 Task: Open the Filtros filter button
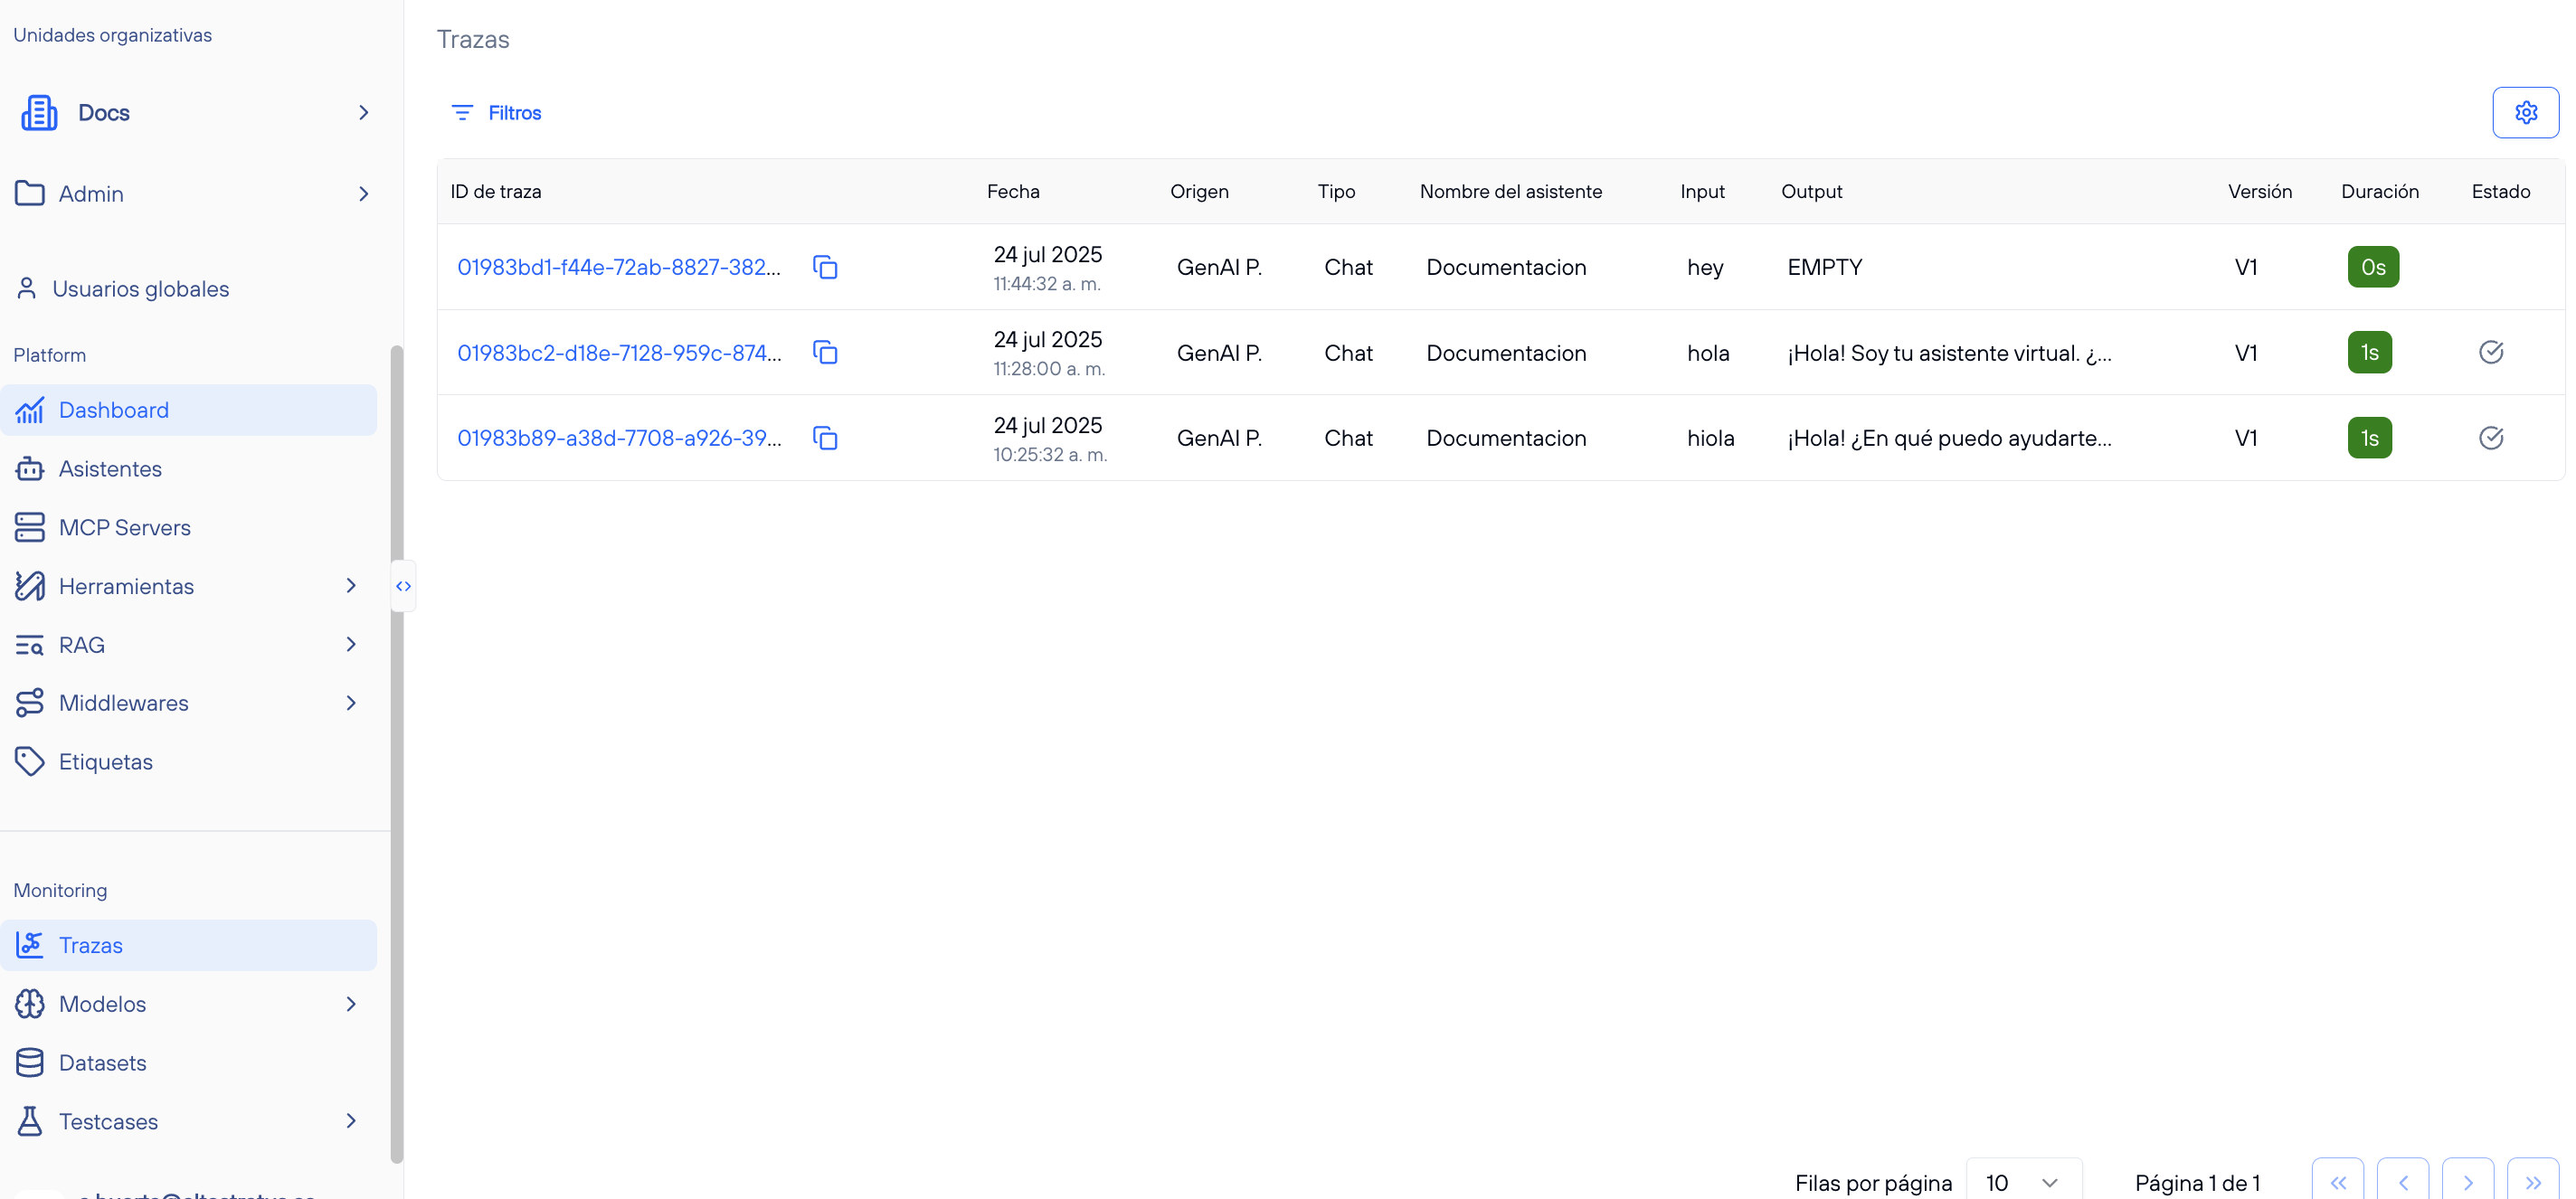(497, 113)
